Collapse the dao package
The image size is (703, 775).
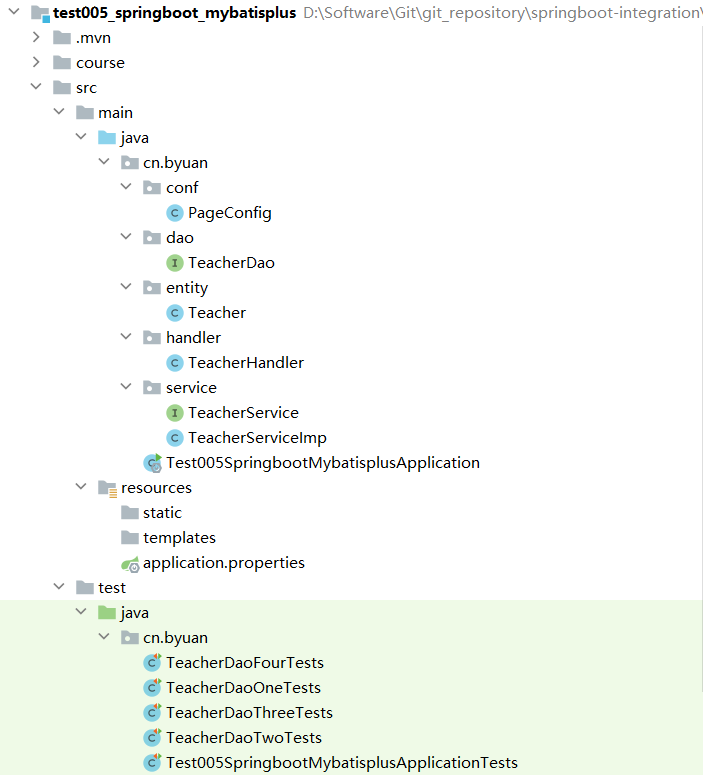(x=127, y=236)
